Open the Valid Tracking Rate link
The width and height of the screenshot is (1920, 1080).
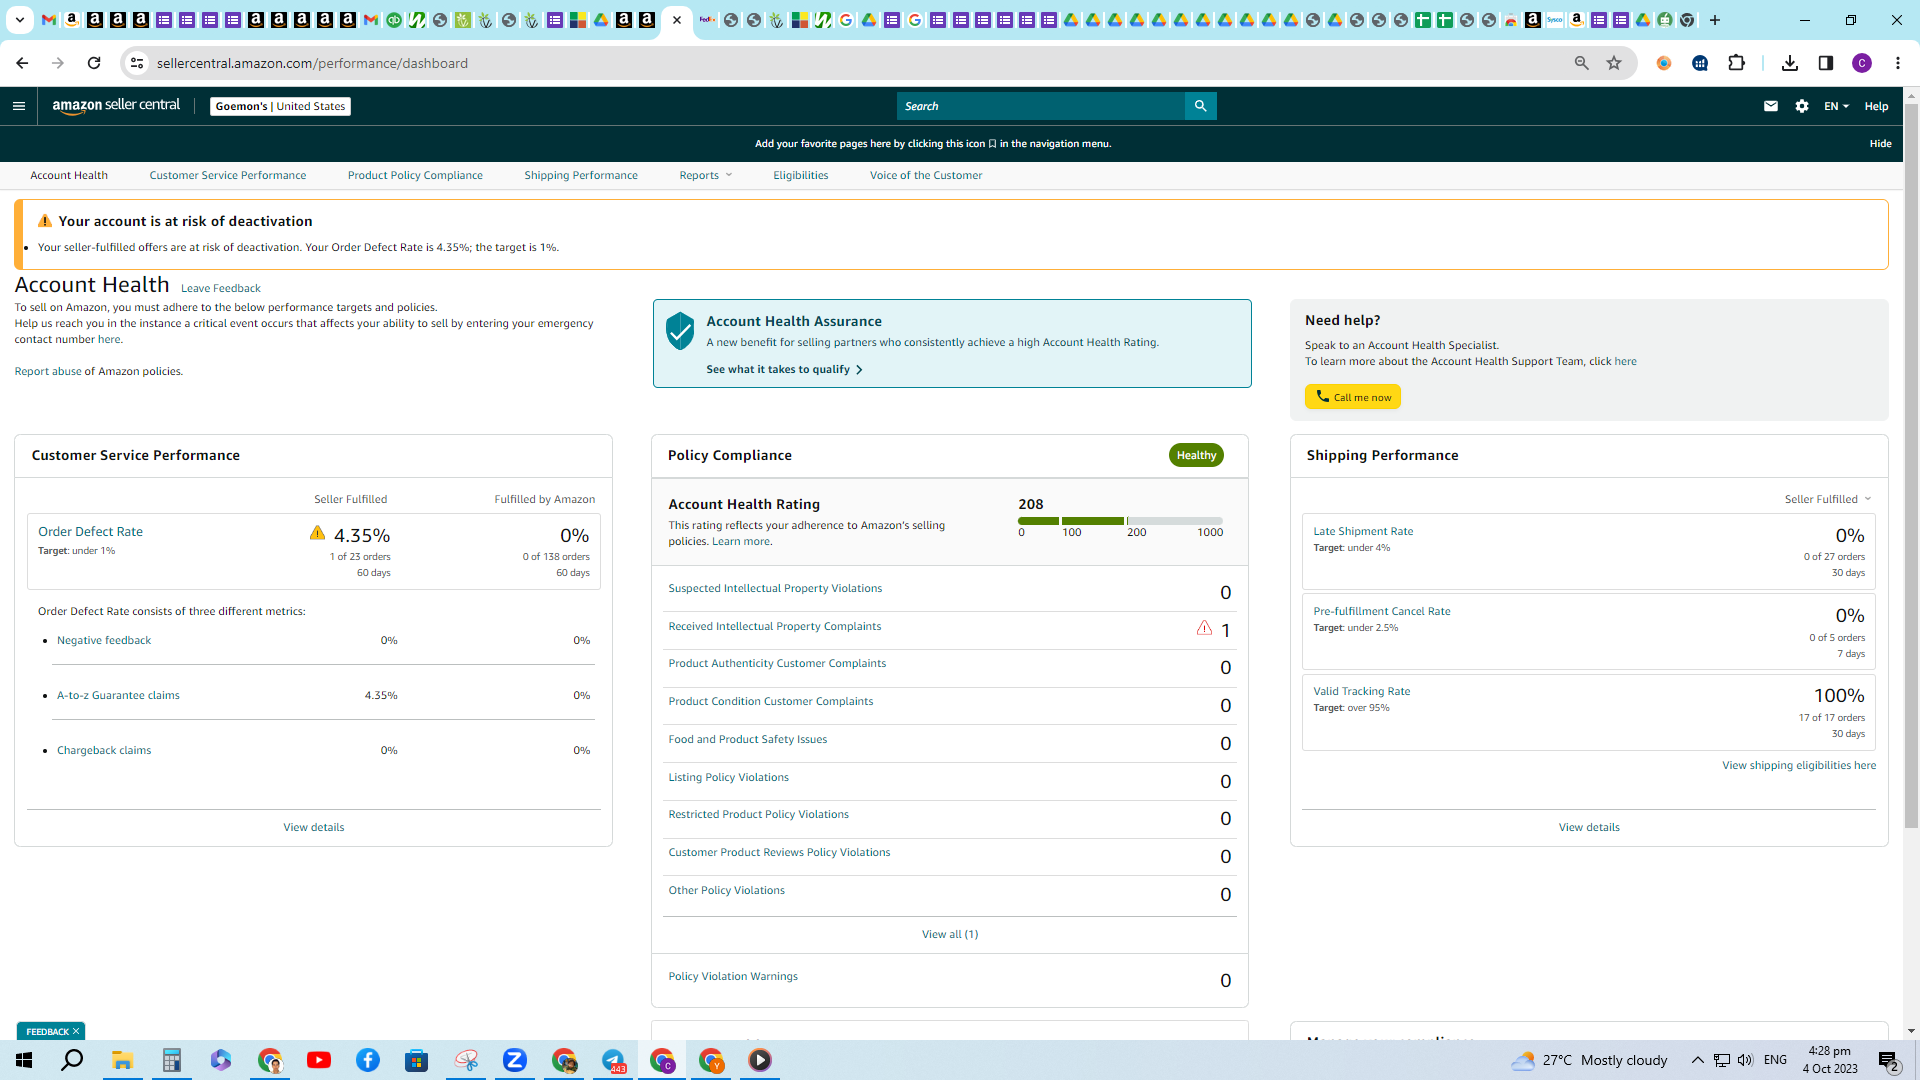point(1362,692)
